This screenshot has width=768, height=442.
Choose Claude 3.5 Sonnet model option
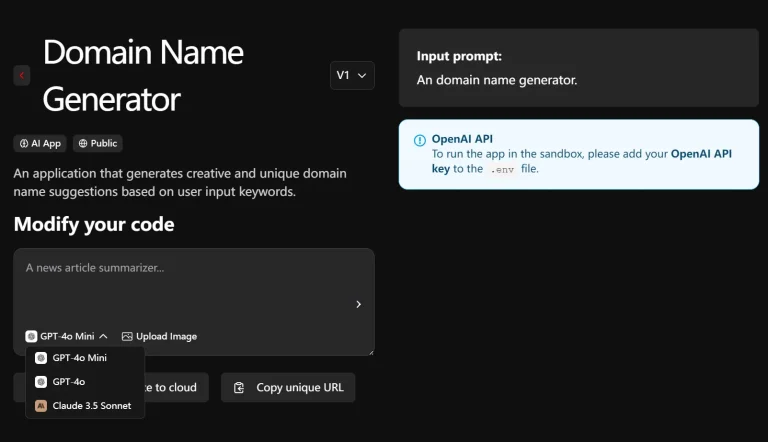85,406
